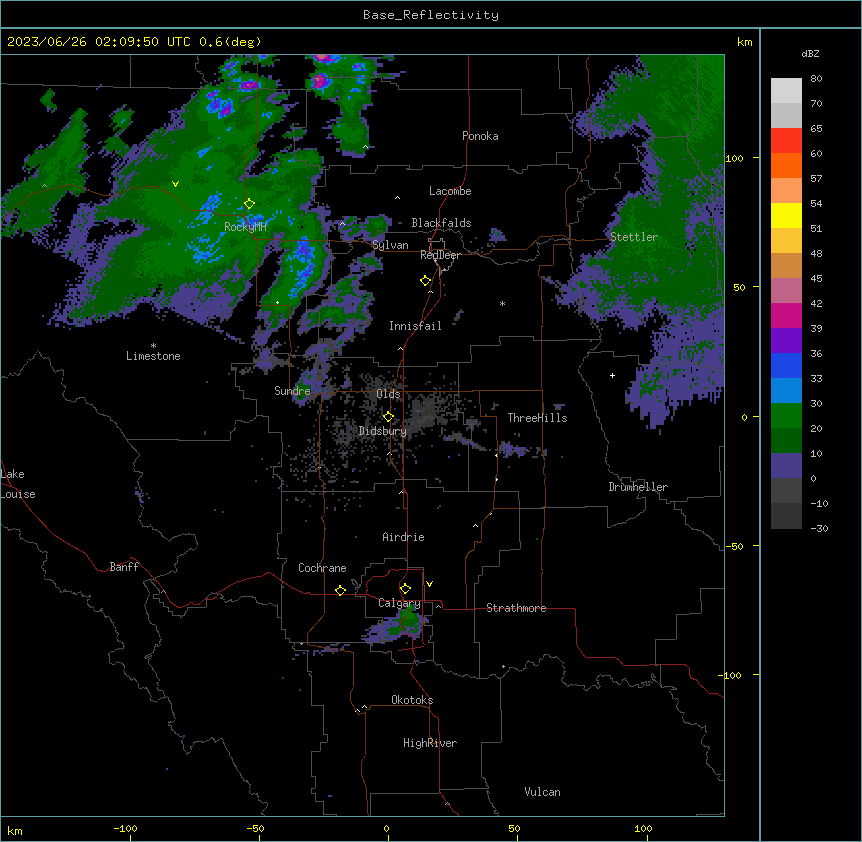This screenshot has width=862, height=842.
Task: Click the Drumheller label
Action: 638,487
